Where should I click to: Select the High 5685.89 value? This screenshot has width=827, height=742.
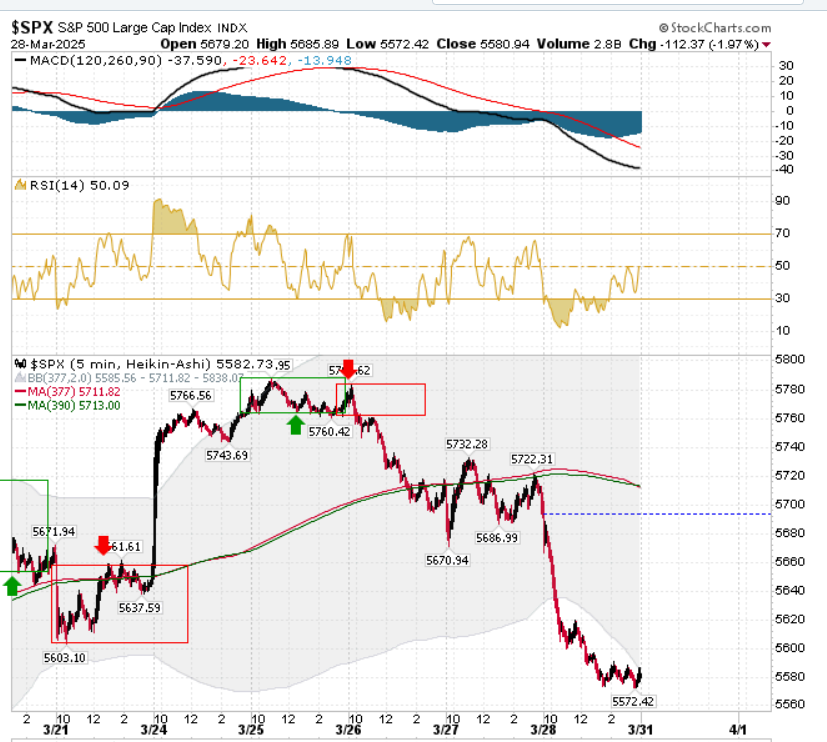click(x=297, y=44)
